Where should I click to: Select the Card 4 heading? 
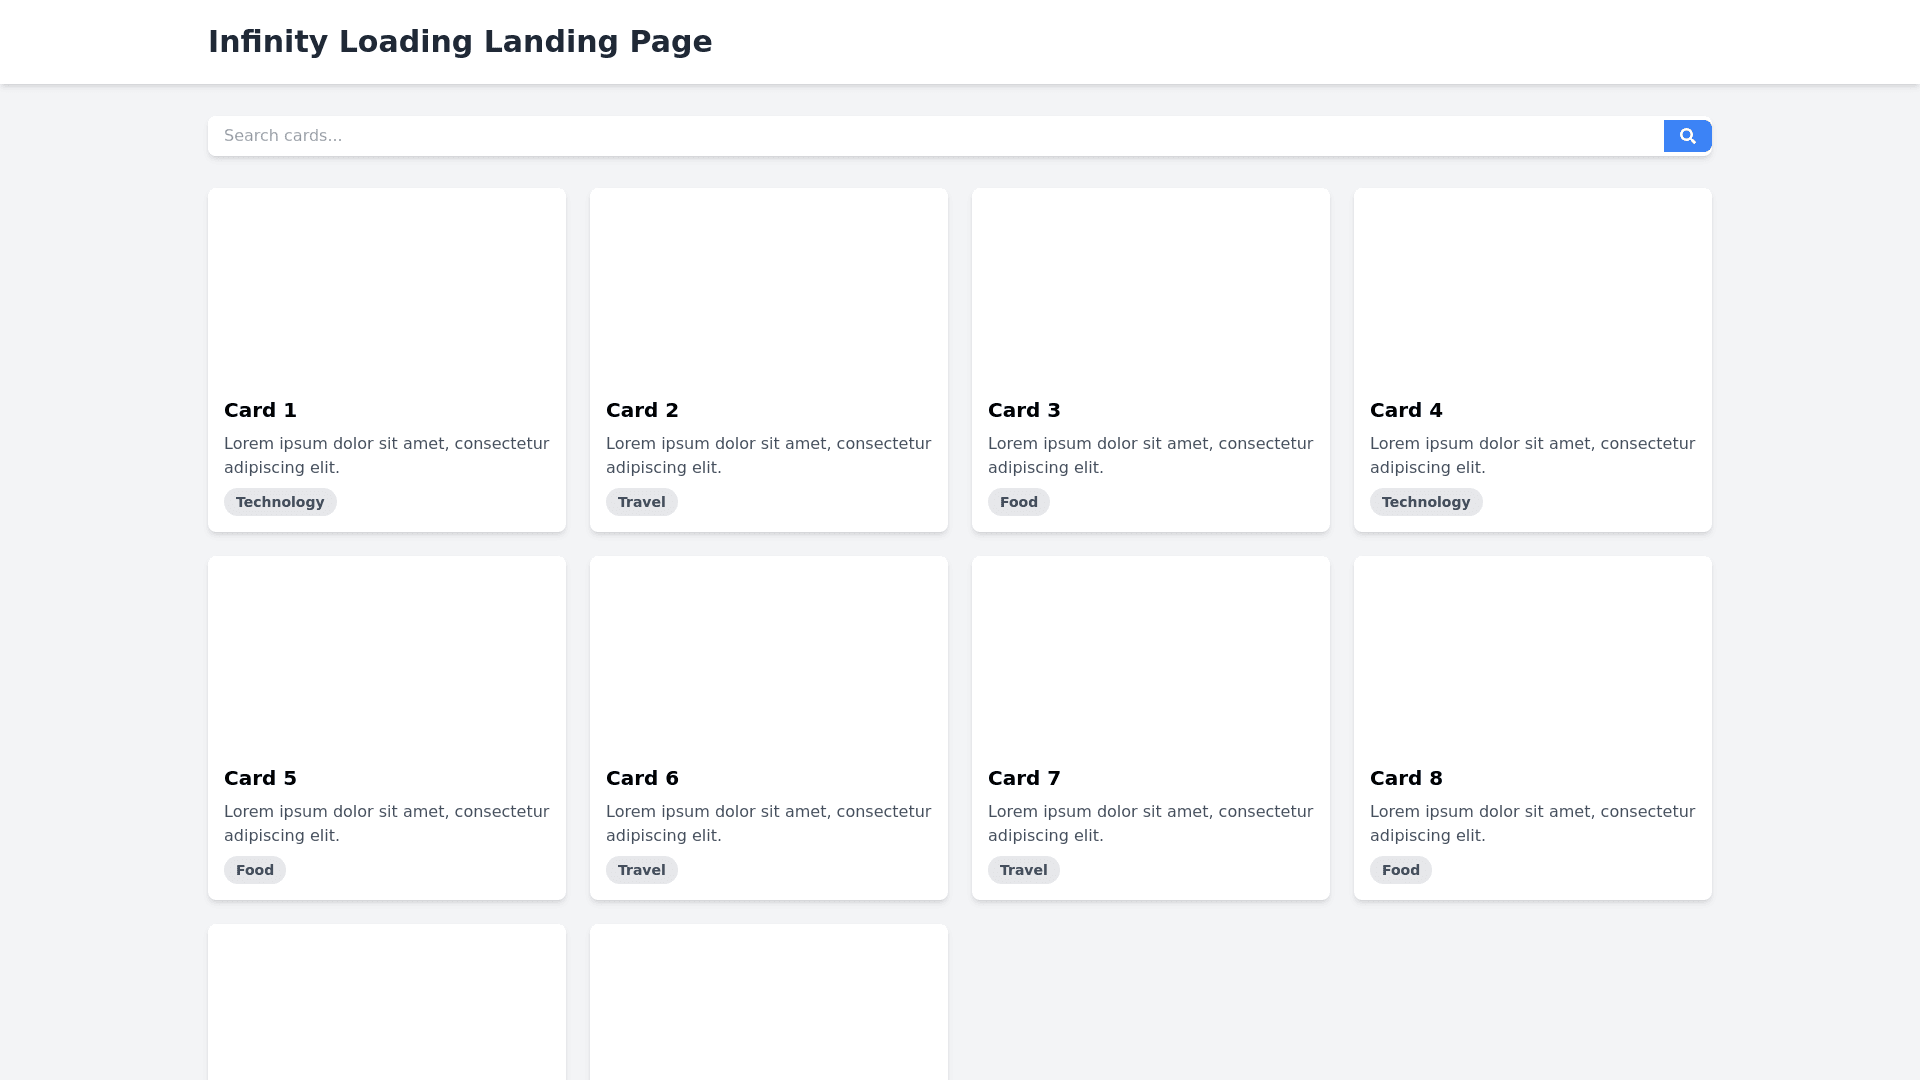tap(1406, 410)
